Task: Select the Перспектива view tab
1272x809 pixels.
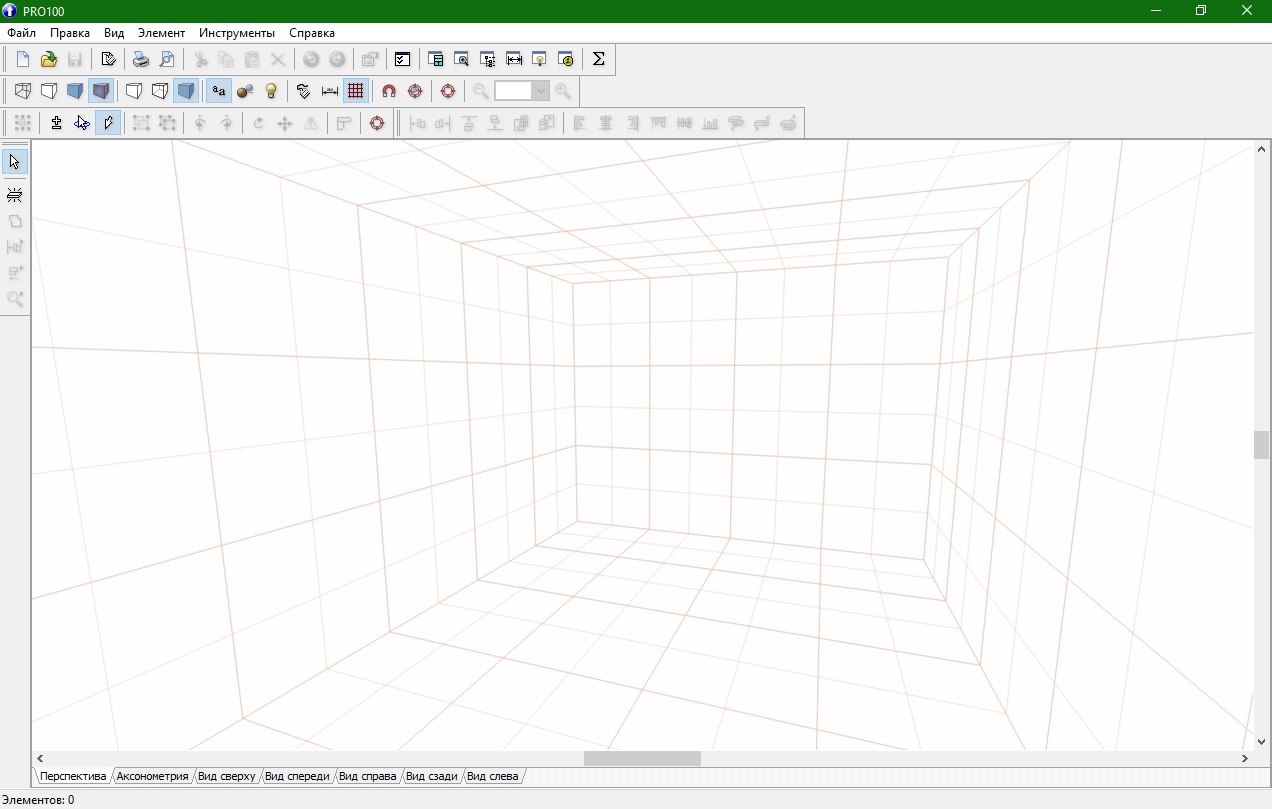Action: (x=73, y=776)
